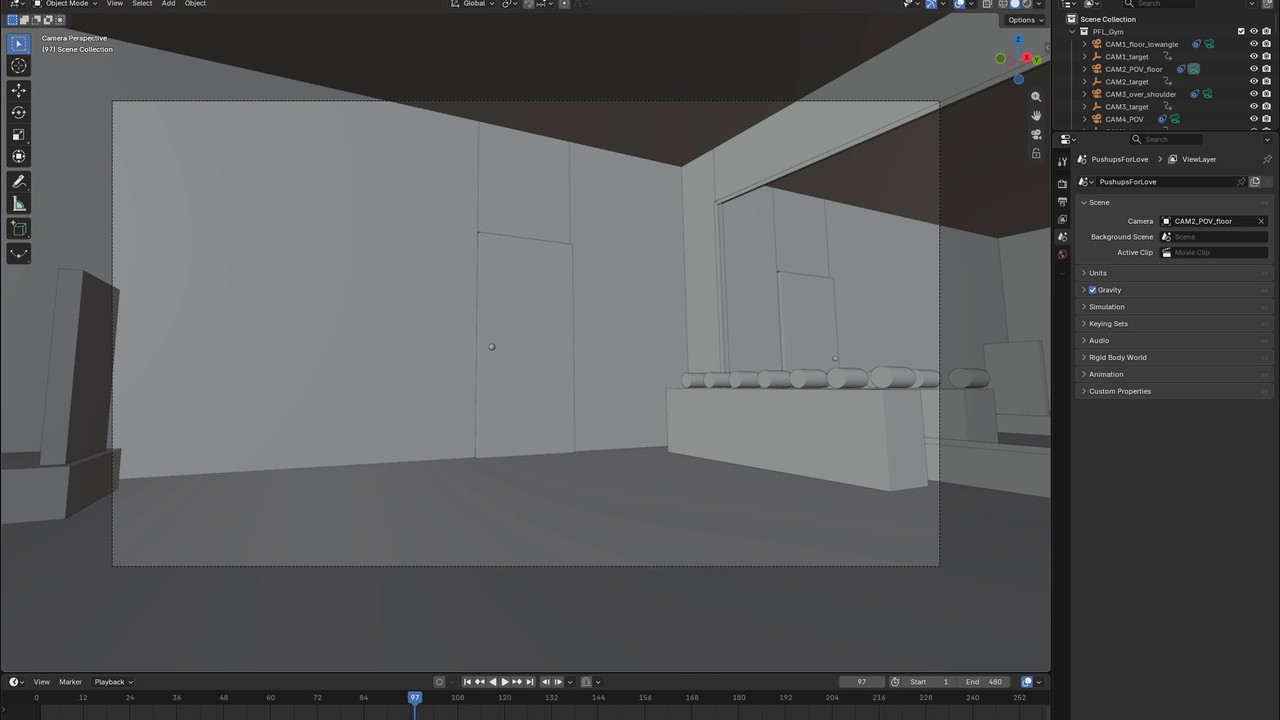Image resolution: width=1280 pixels, height=720 pixels.
Task: Jump to the timeline start frame
Action: coord(467,682)
